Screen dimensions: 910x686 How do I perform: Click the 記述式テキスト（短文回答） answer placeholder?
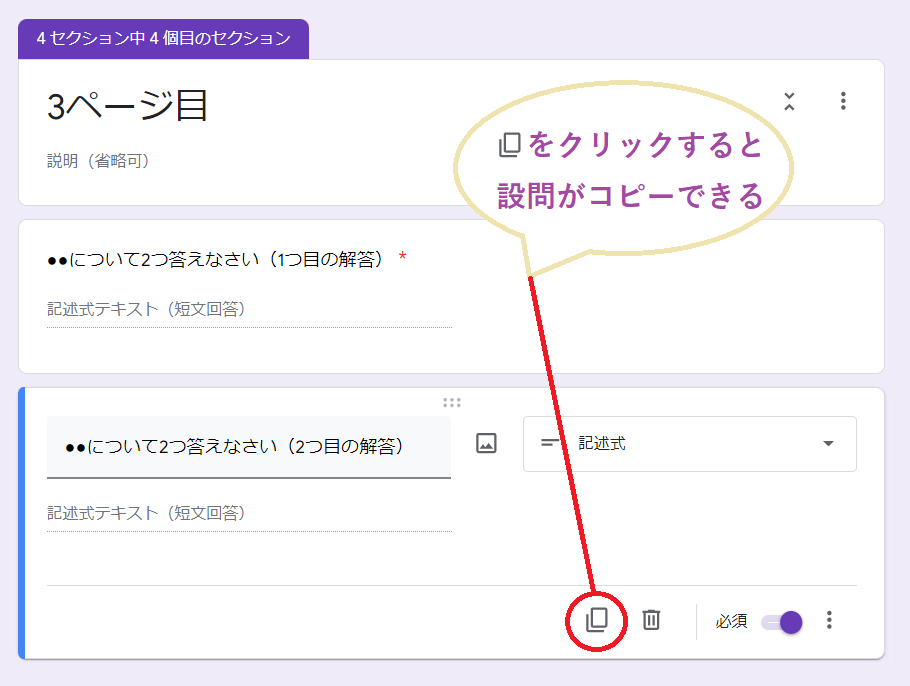150,511
